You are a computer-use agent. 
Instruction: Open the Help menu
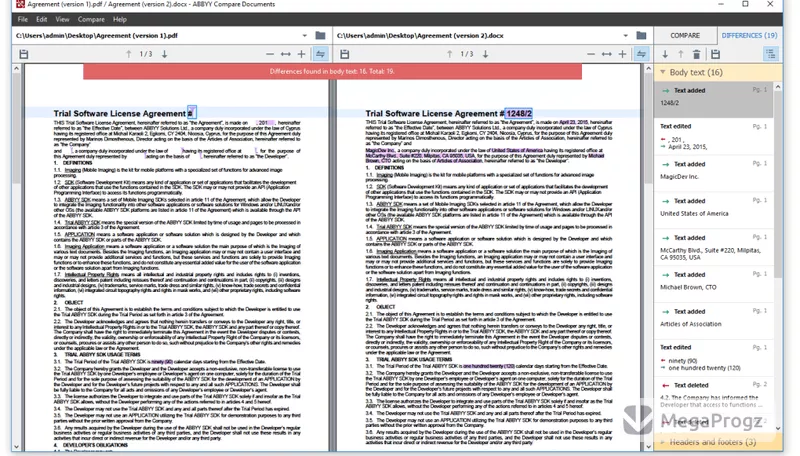click(x=120, y=19)
